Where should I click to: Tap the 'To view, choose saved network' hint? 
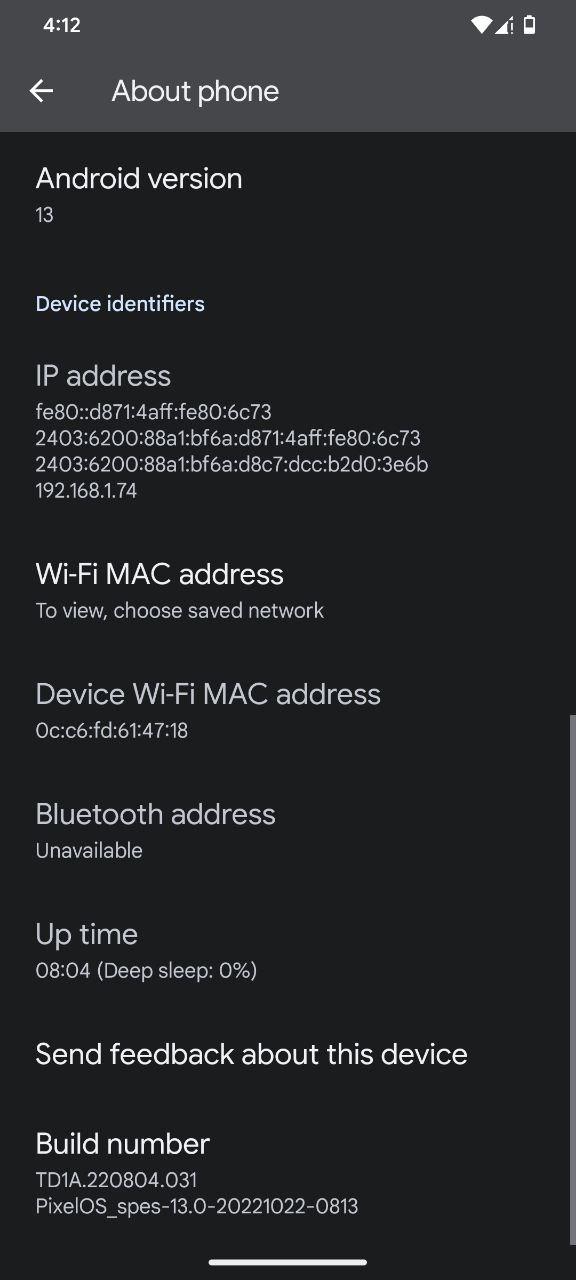(180, 610)
